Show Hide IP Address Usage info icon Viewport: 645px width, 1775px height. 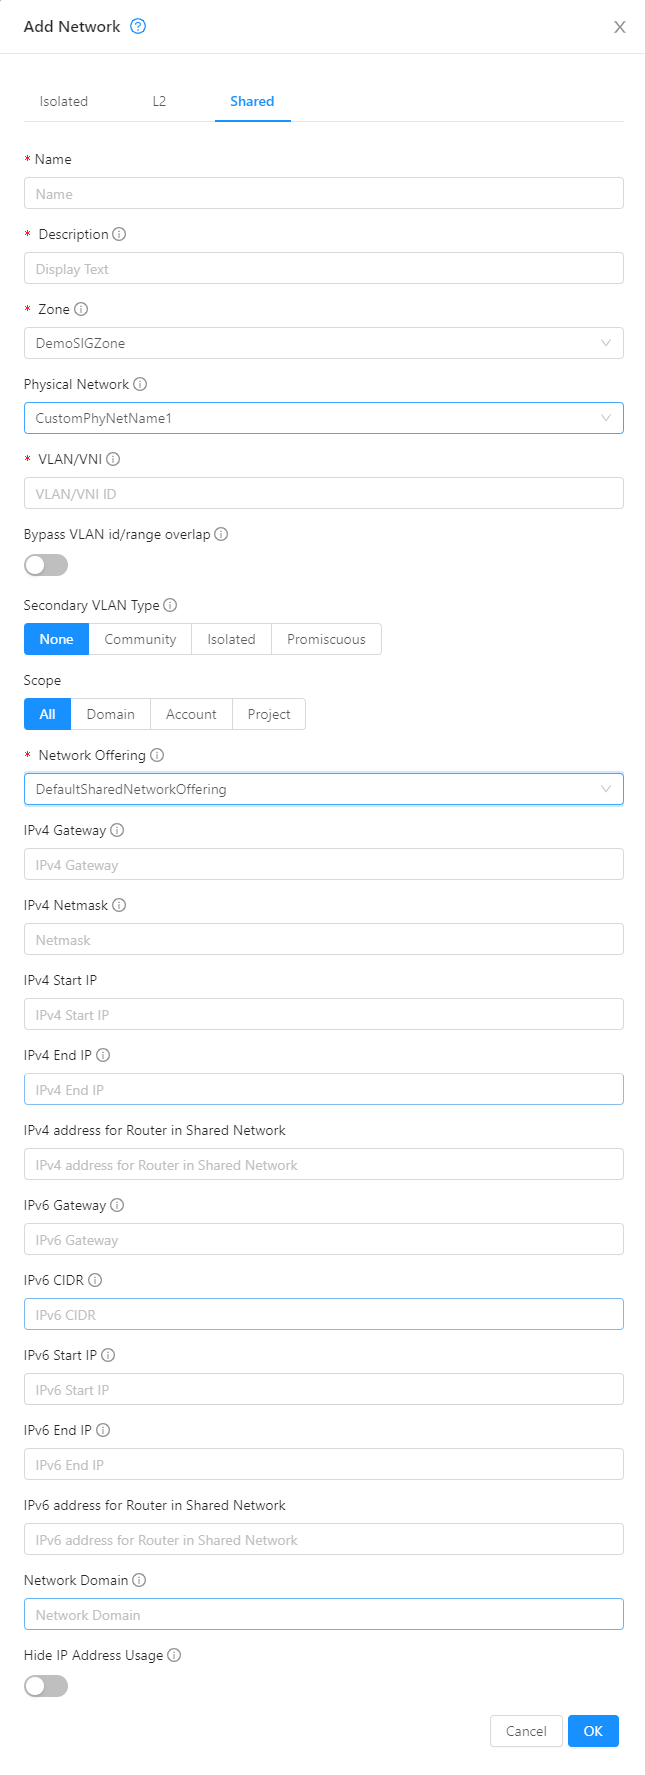174,1655
